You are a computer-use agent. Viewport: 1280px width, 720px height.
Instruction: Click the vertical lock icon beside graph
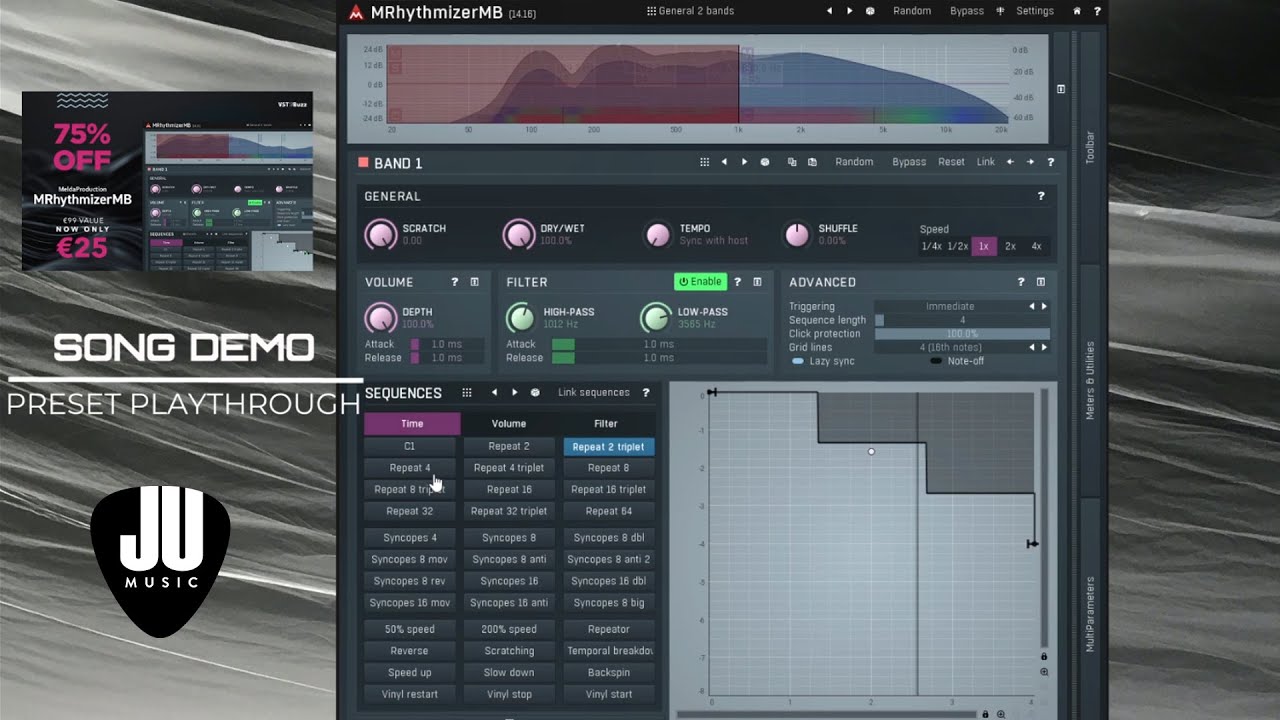click(1044, 656)
